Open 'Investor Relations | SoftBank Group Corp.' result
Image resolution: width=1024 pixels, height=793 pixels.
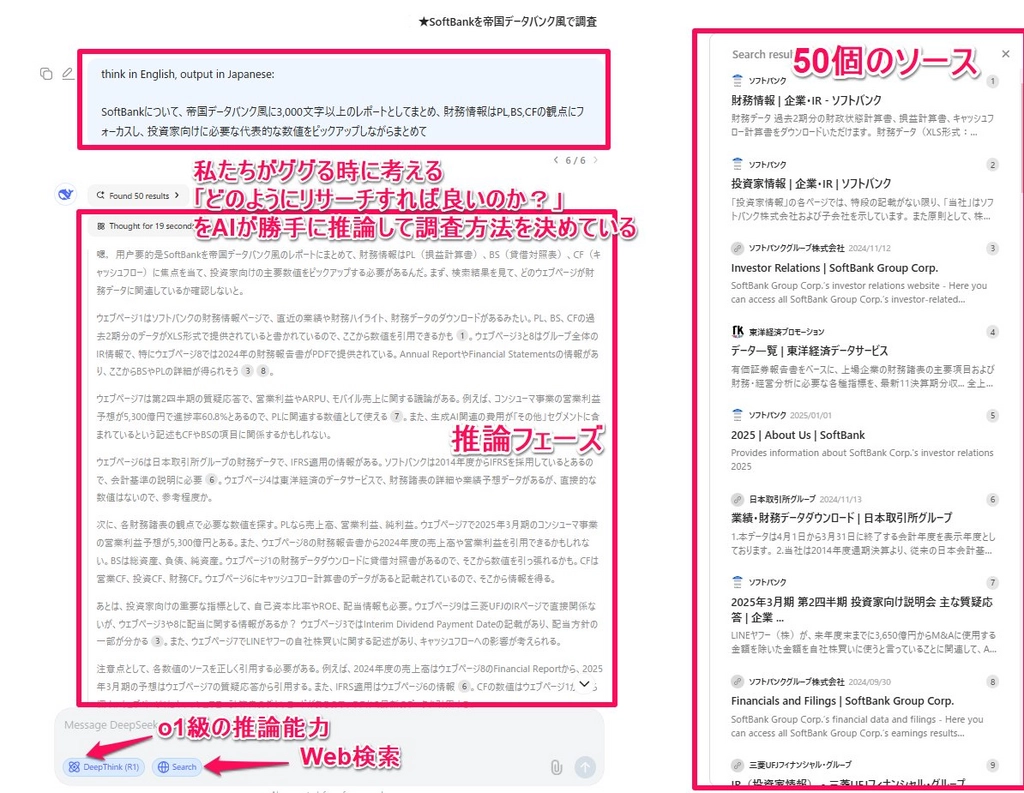coord(834,268)
